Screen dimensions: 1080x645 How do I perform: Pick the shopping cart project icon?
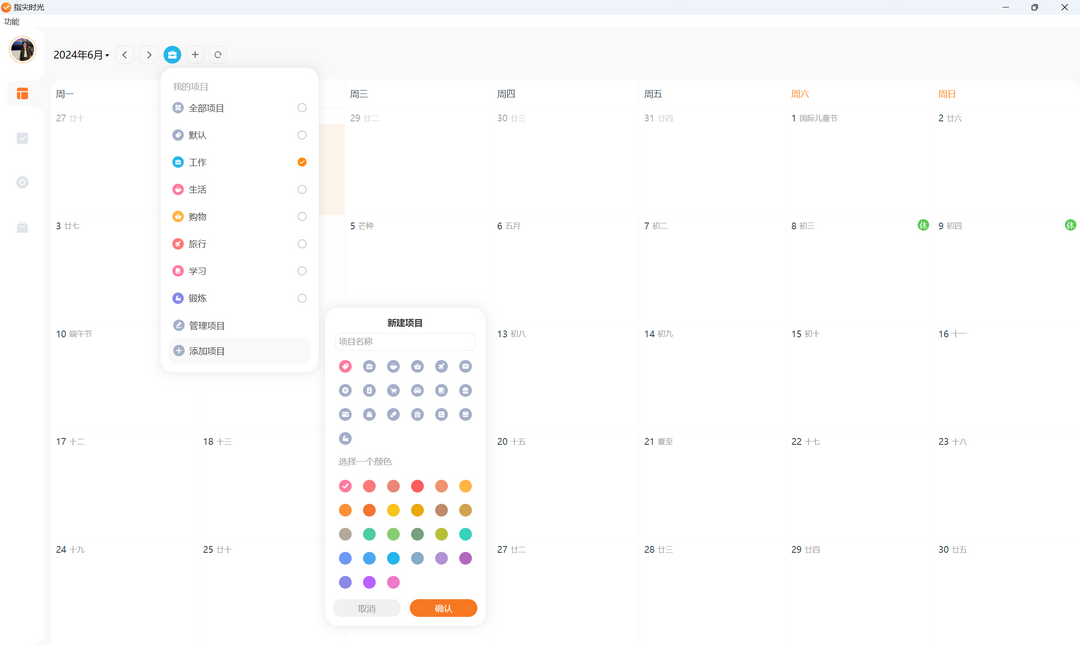pos(393,391)
